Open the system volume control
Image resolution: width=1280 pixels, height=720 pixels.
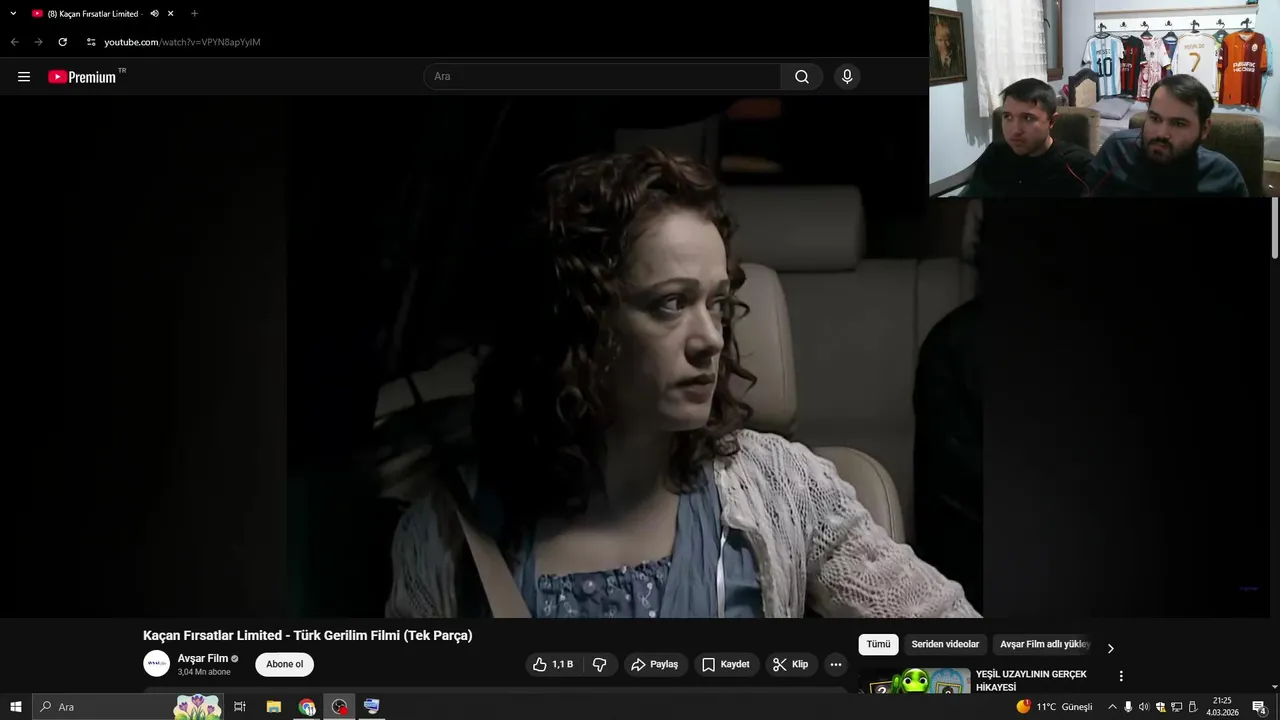tap(1144, 707)
